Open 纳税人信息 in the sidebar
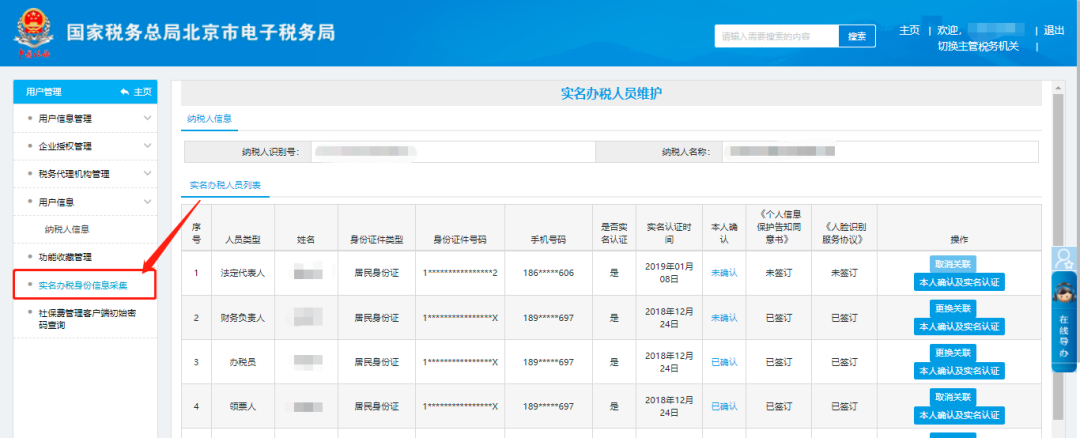 coord(67,229)
